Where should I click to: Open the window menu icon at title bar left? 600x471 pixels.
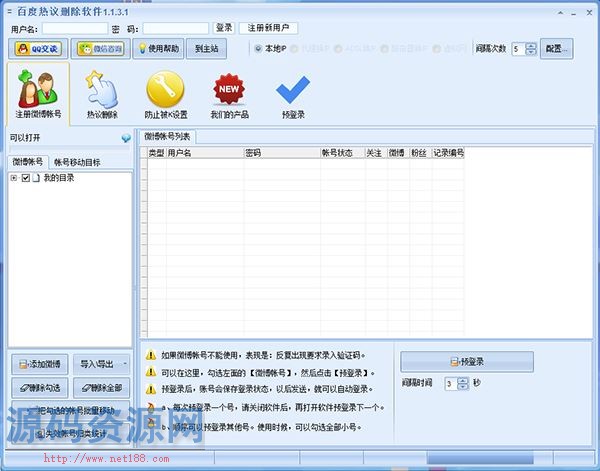click(10, 12)
